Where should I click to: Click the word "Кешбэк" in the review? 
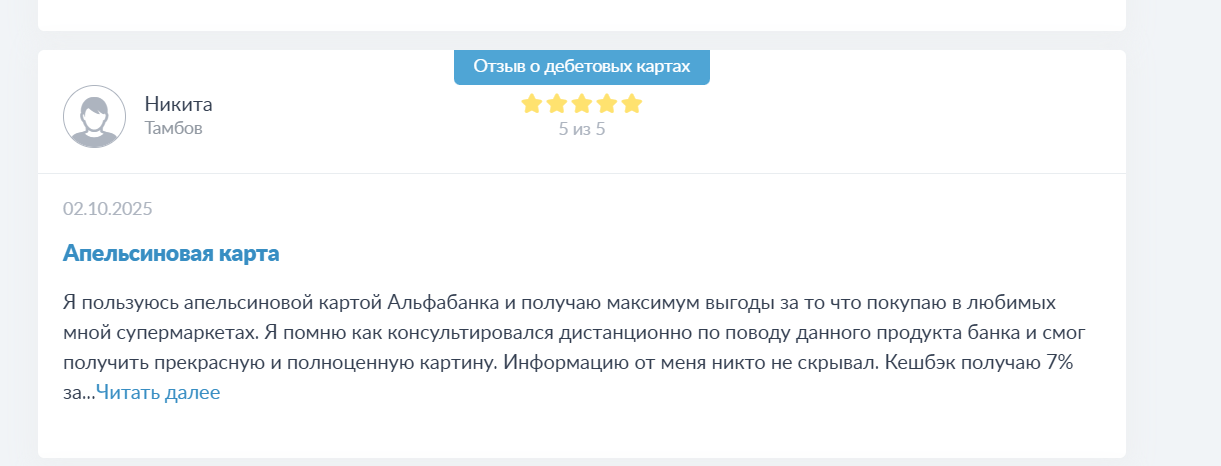click(910, 363)
